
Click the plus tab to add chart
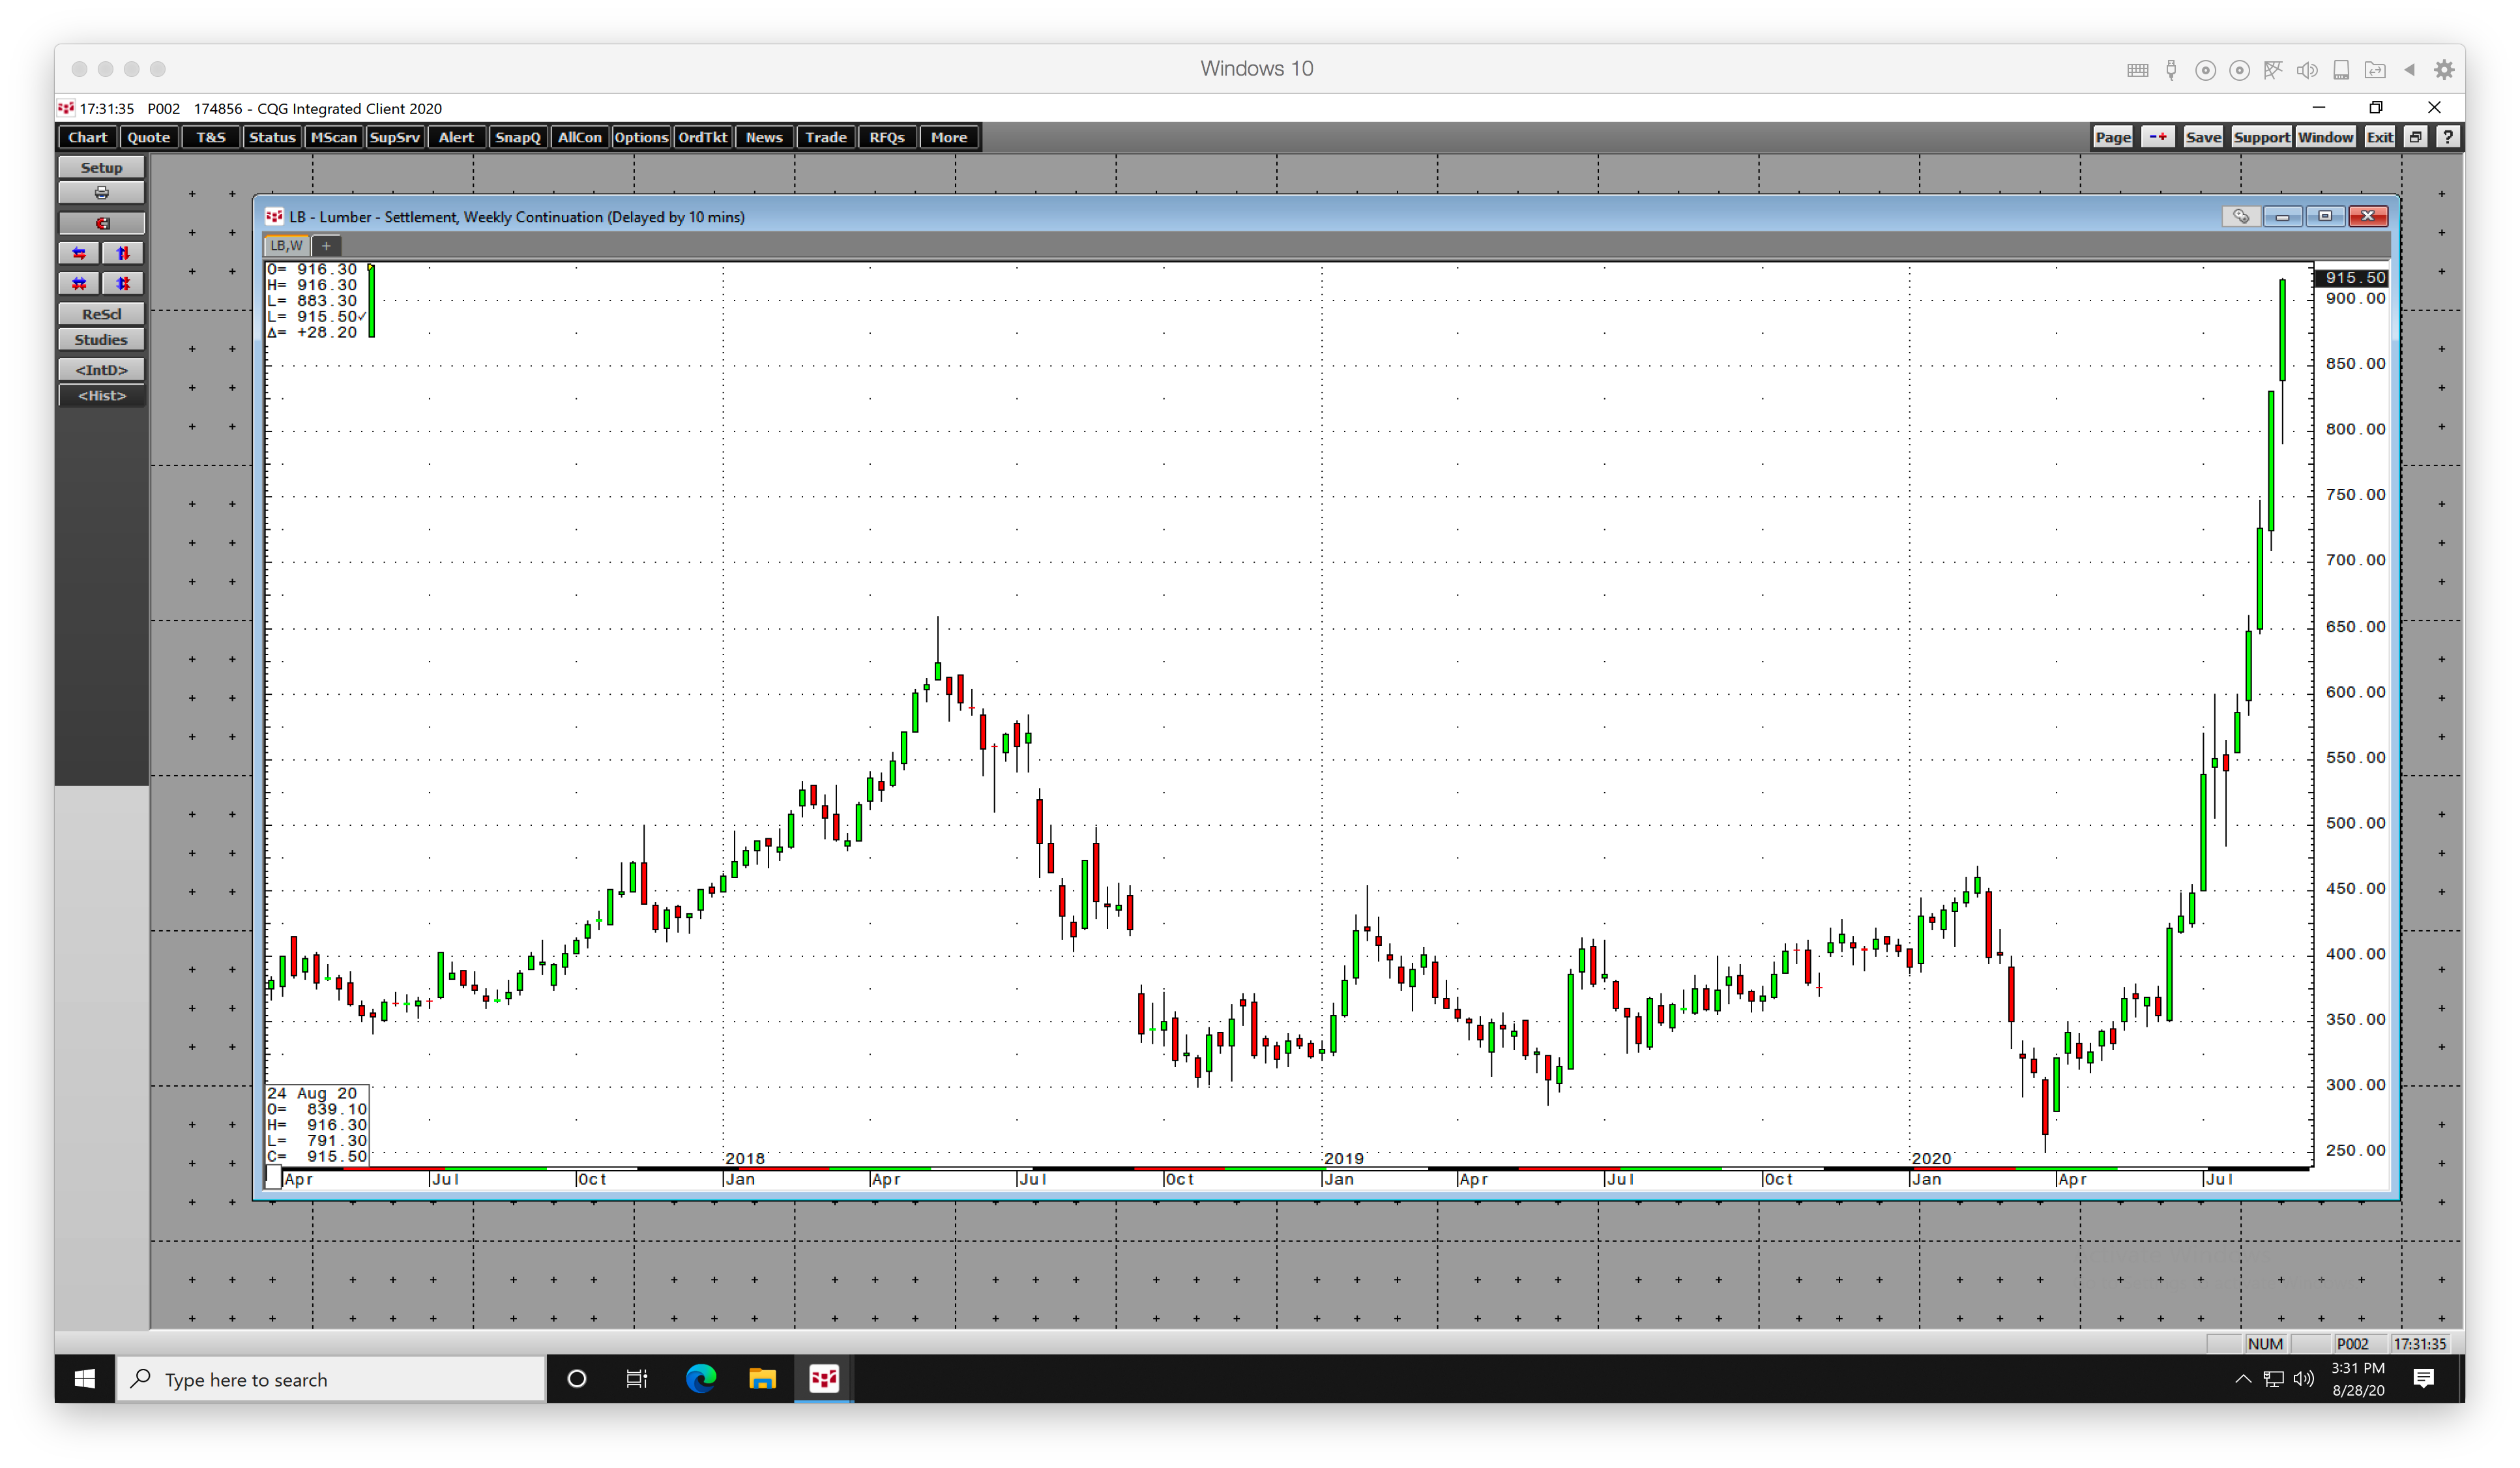click(x=326, y=245)
